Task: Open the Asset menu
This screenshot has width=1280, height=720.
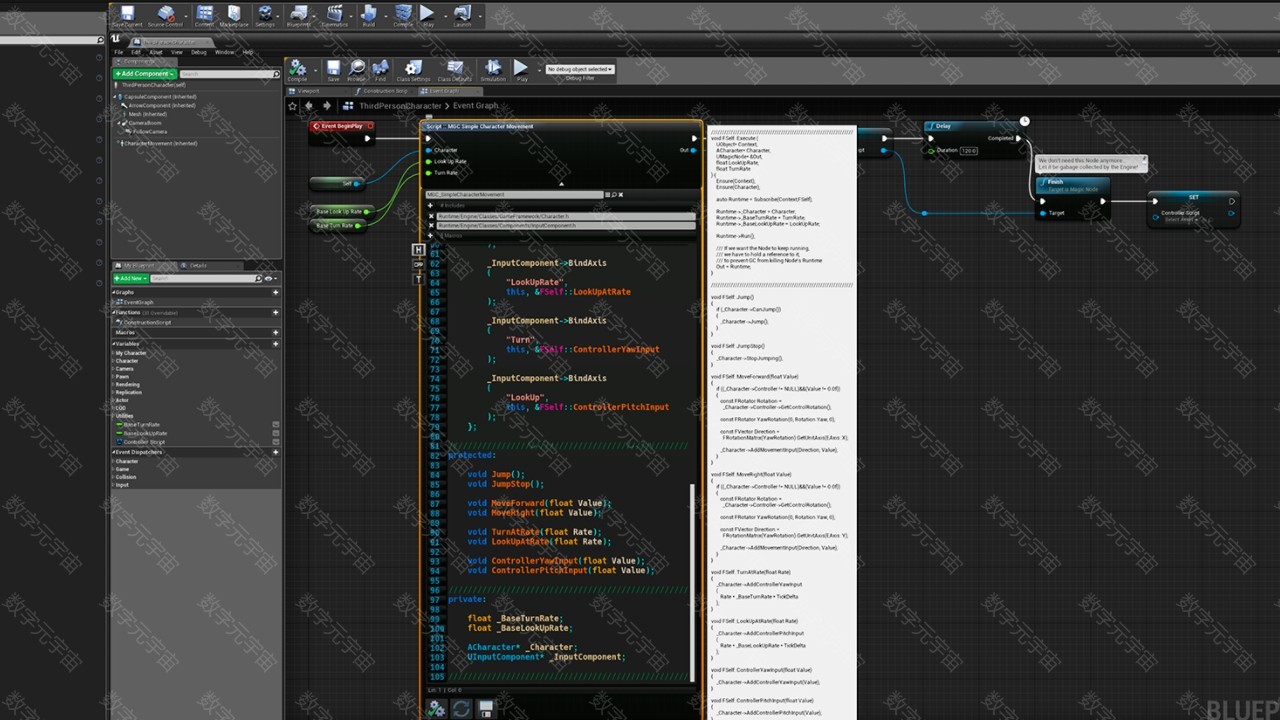Action: 156,52
